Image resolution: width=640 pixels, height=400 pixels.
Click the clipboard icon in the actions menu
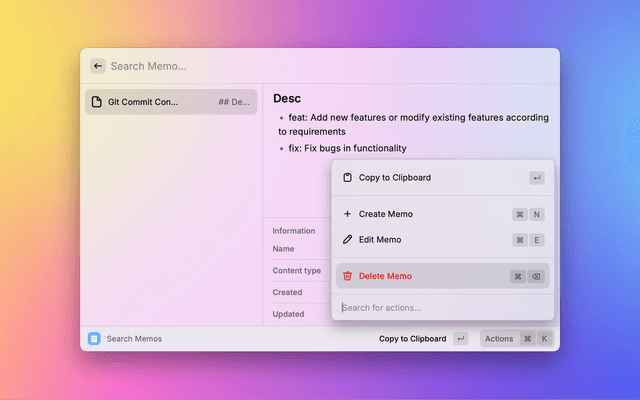point(347,178)
